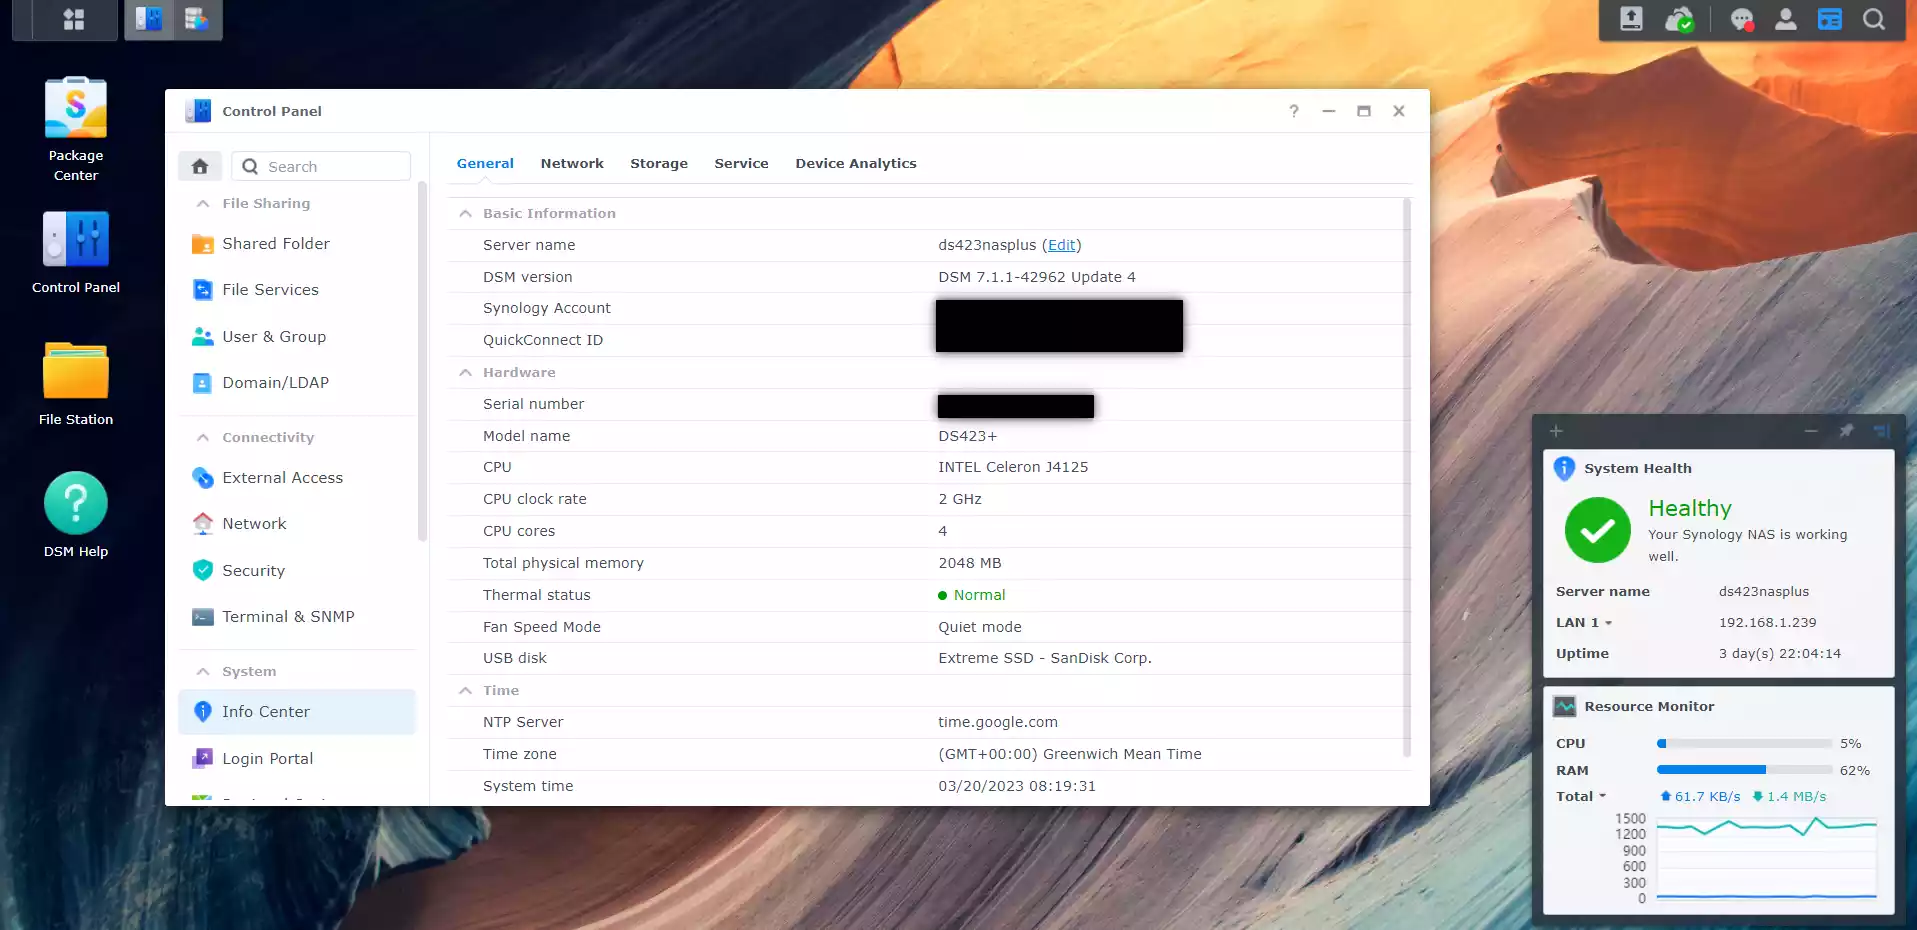
Task: Open Login Portal in sidebar
Action: (x=297, y=759)
